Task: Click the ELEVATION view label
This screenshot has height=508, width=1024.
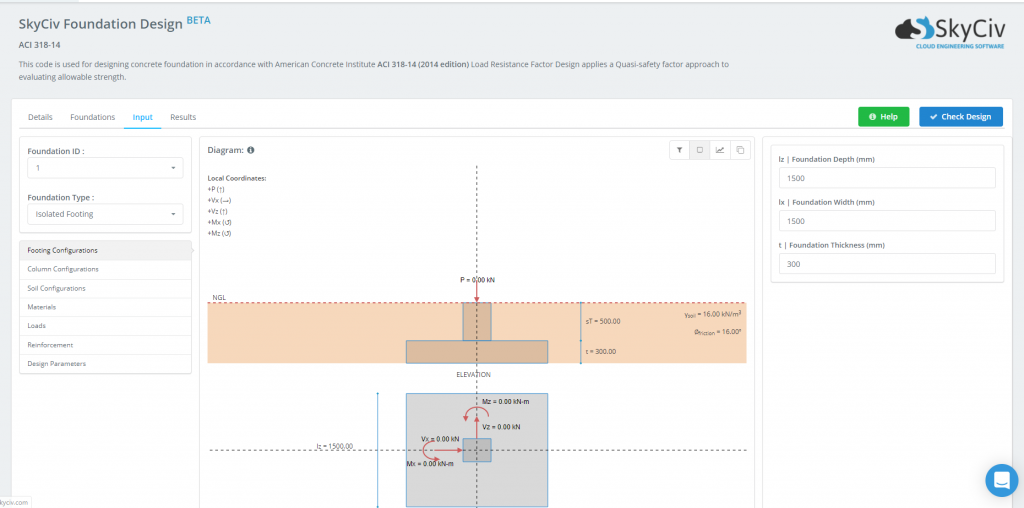Action: coord(473,375)
